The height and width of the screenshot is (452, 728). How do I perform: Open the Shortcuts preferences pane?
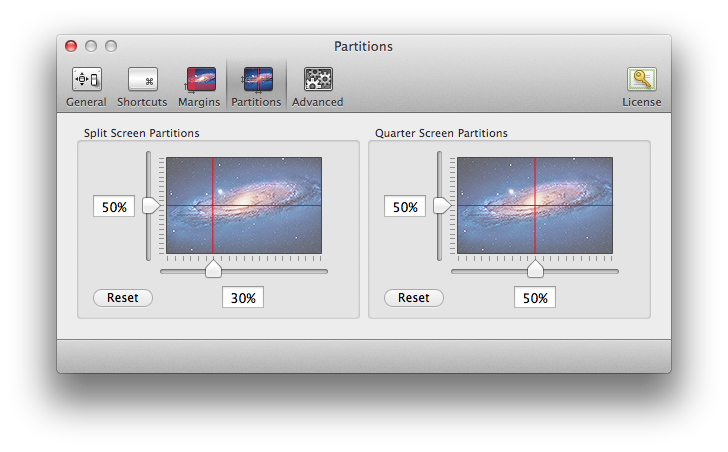click(142, 86)
